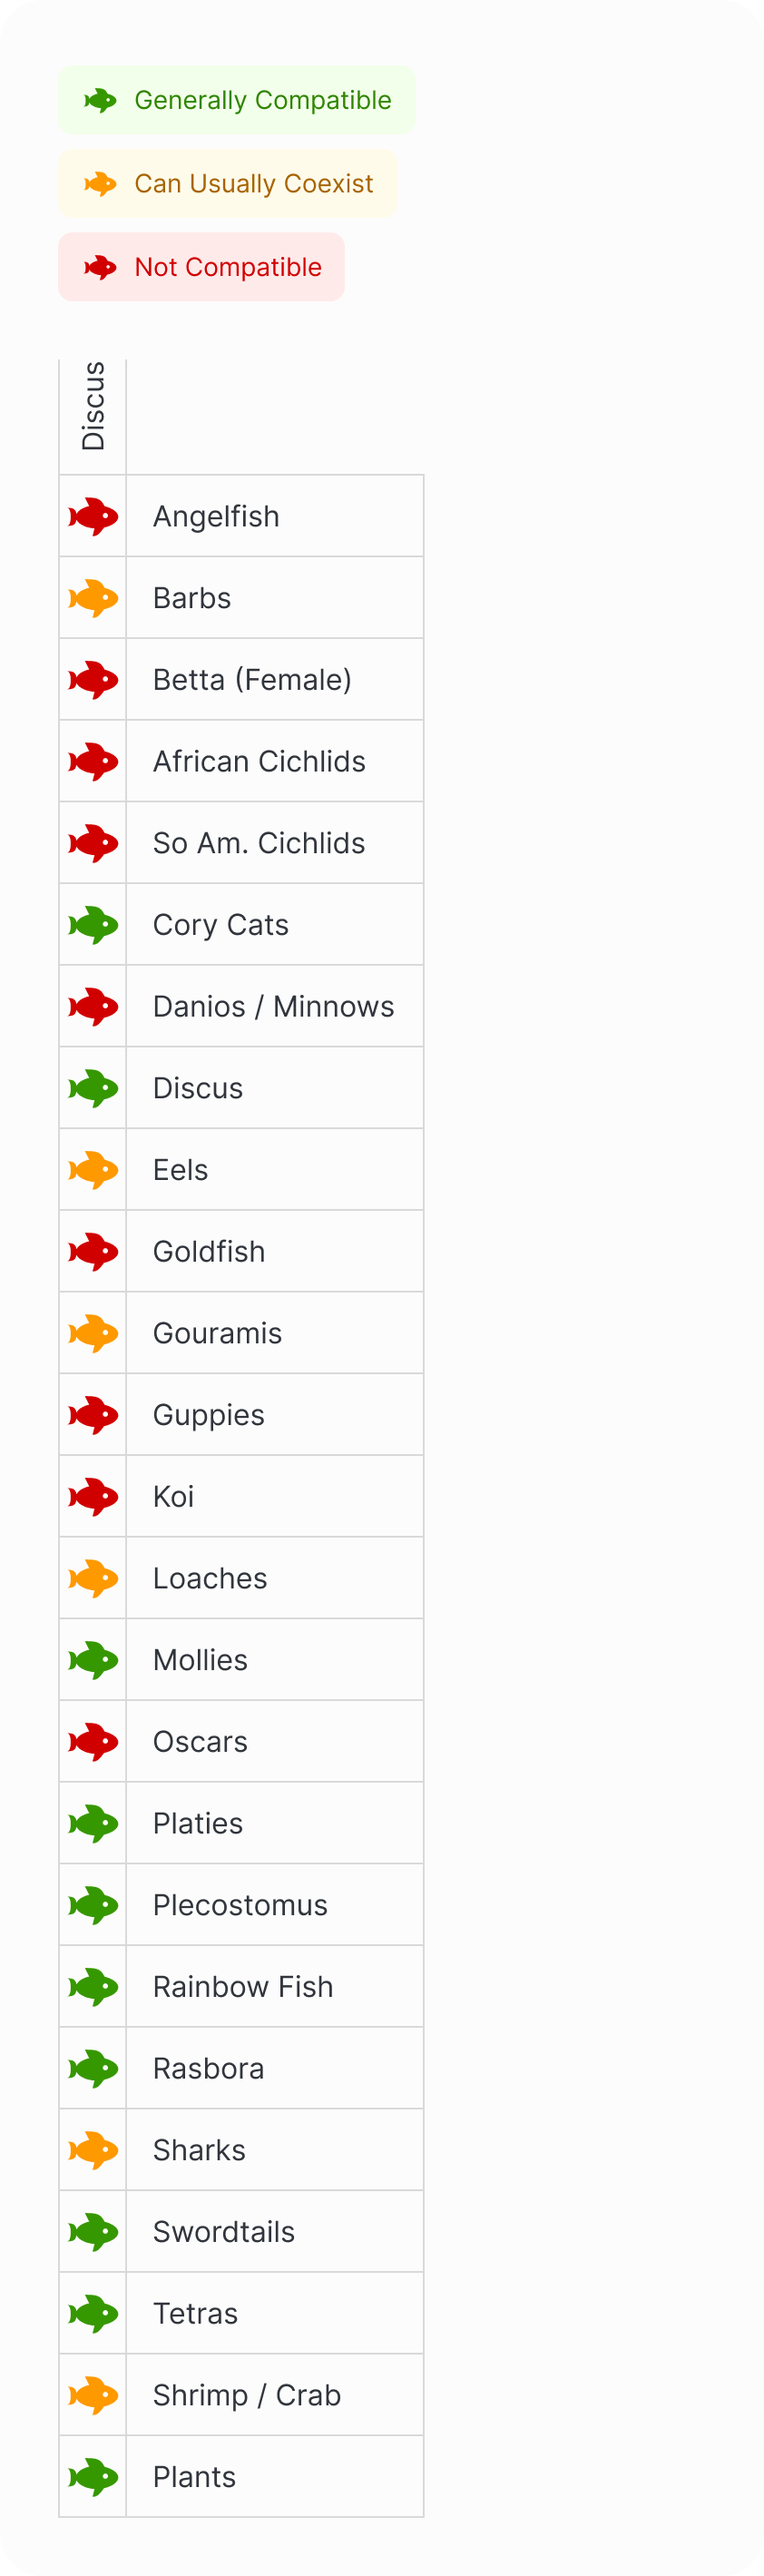Click the green fish icon beside Plecostomus
Image resolution: width=764 pixels, height=2576 pixels.
click(93, 1905)
